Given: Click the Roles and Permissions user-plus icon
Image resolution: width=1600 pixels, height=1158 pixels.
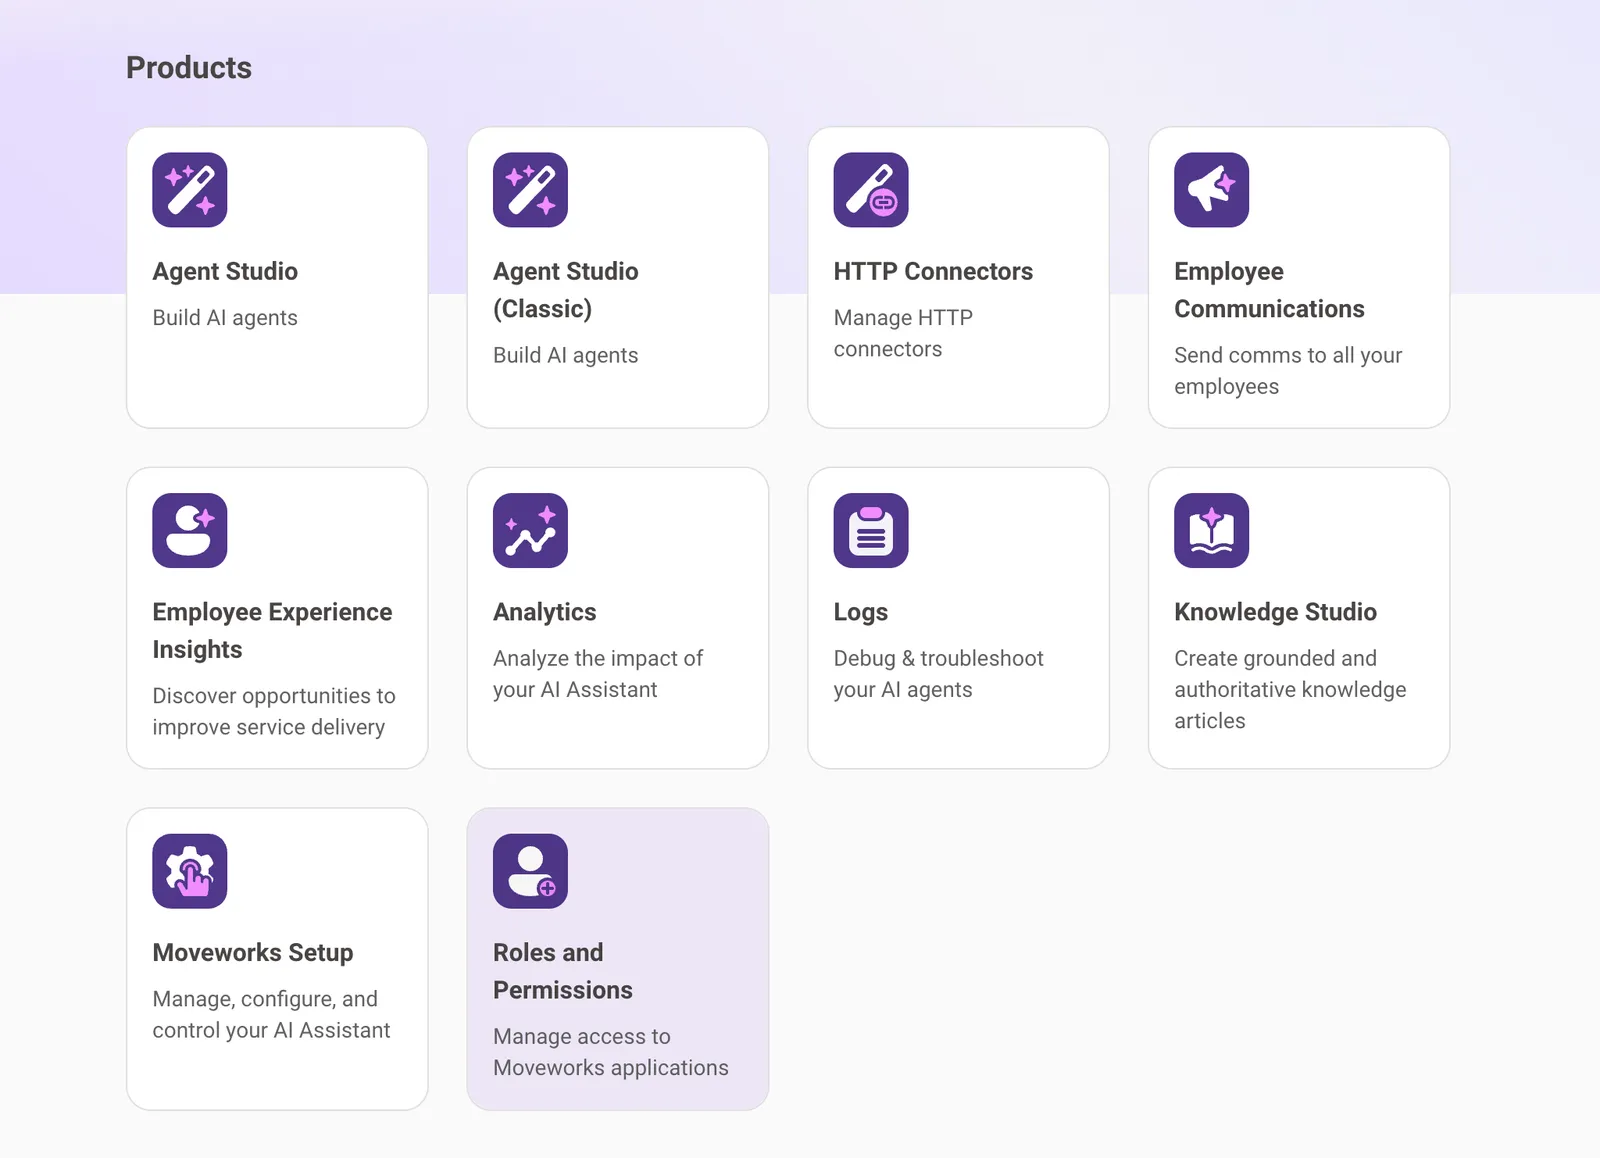Looking at the screenshot, I should tap(530, 871).
